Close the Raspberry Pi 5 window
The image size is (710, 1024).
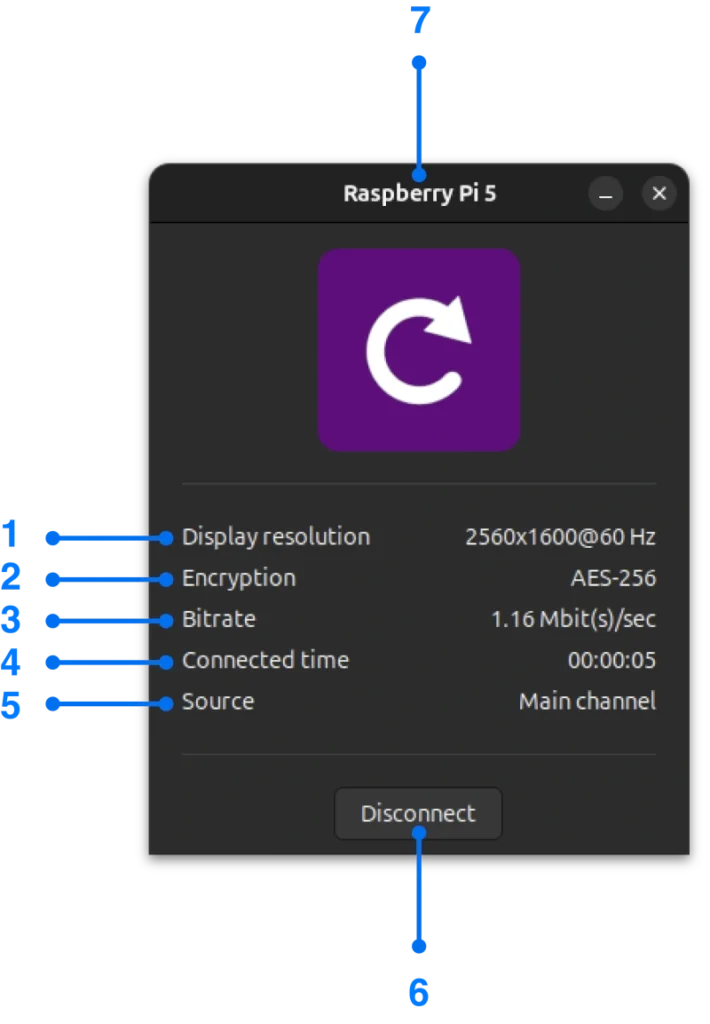pos(659,193)
